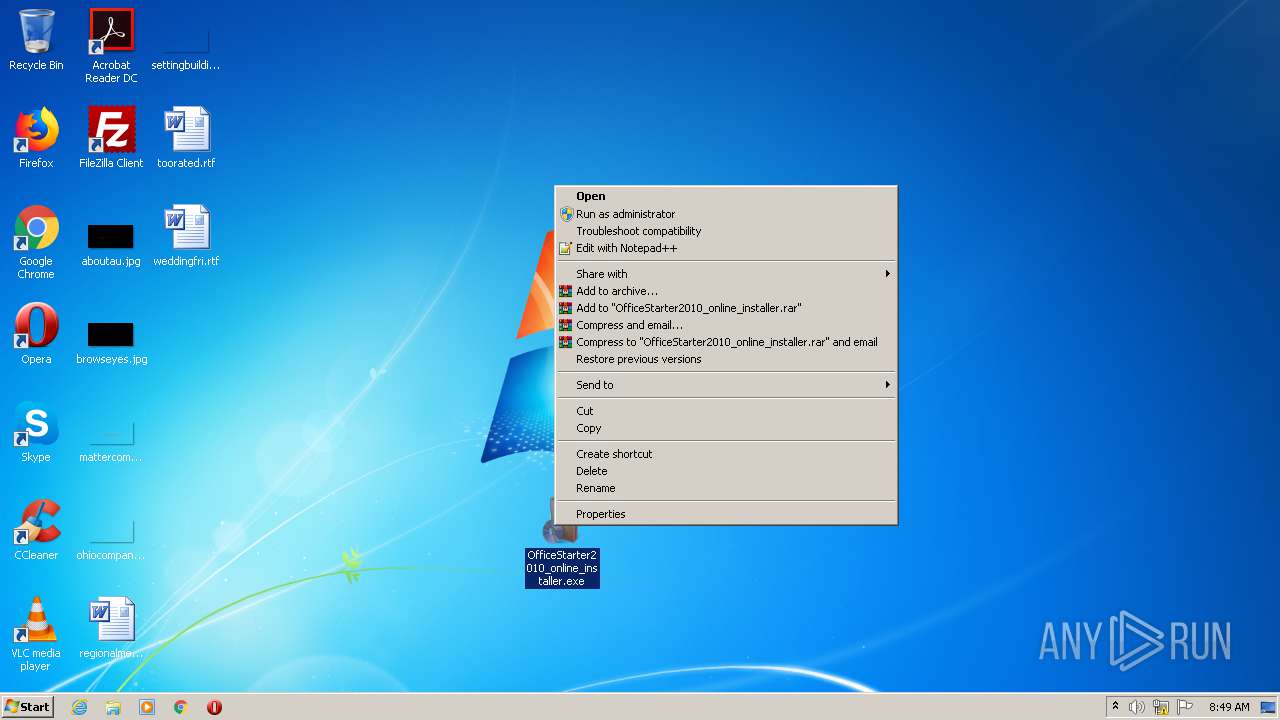Click the 8:49 AM taskbar clock

(x=1229, y=707)
